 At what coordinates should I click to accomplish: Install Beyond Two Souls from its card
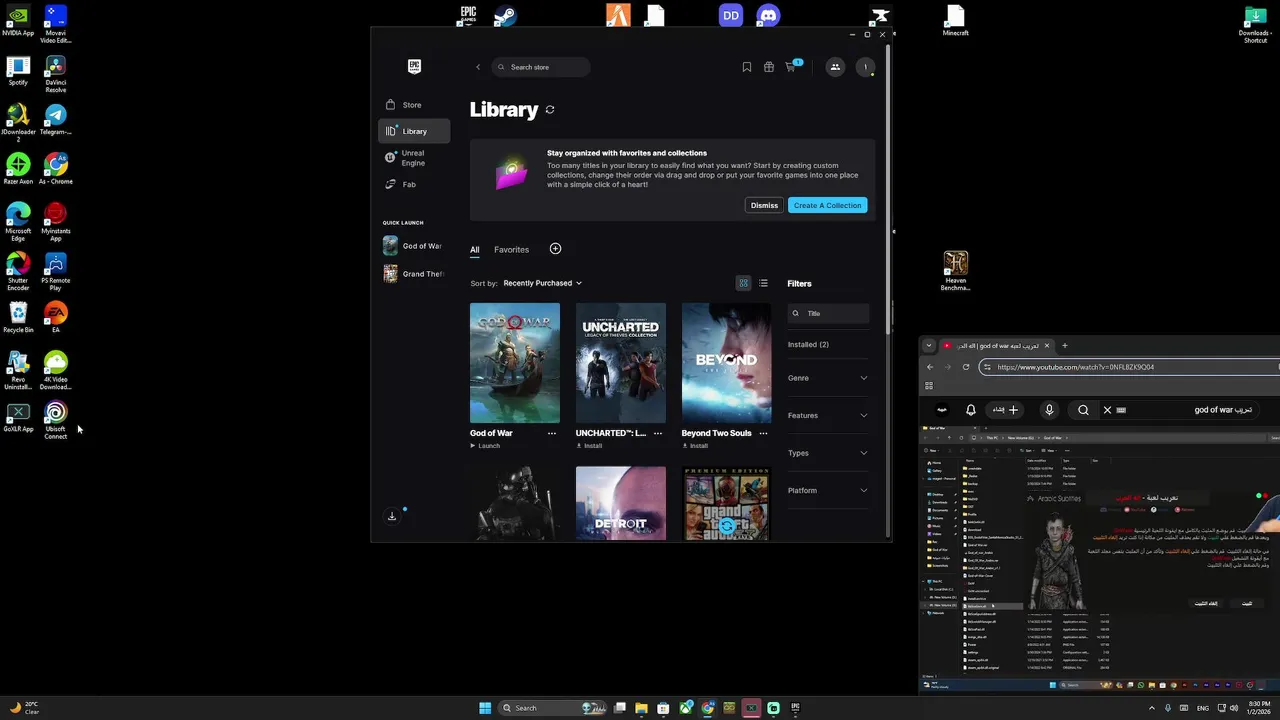pyautogui.click(x=695, y=446)
